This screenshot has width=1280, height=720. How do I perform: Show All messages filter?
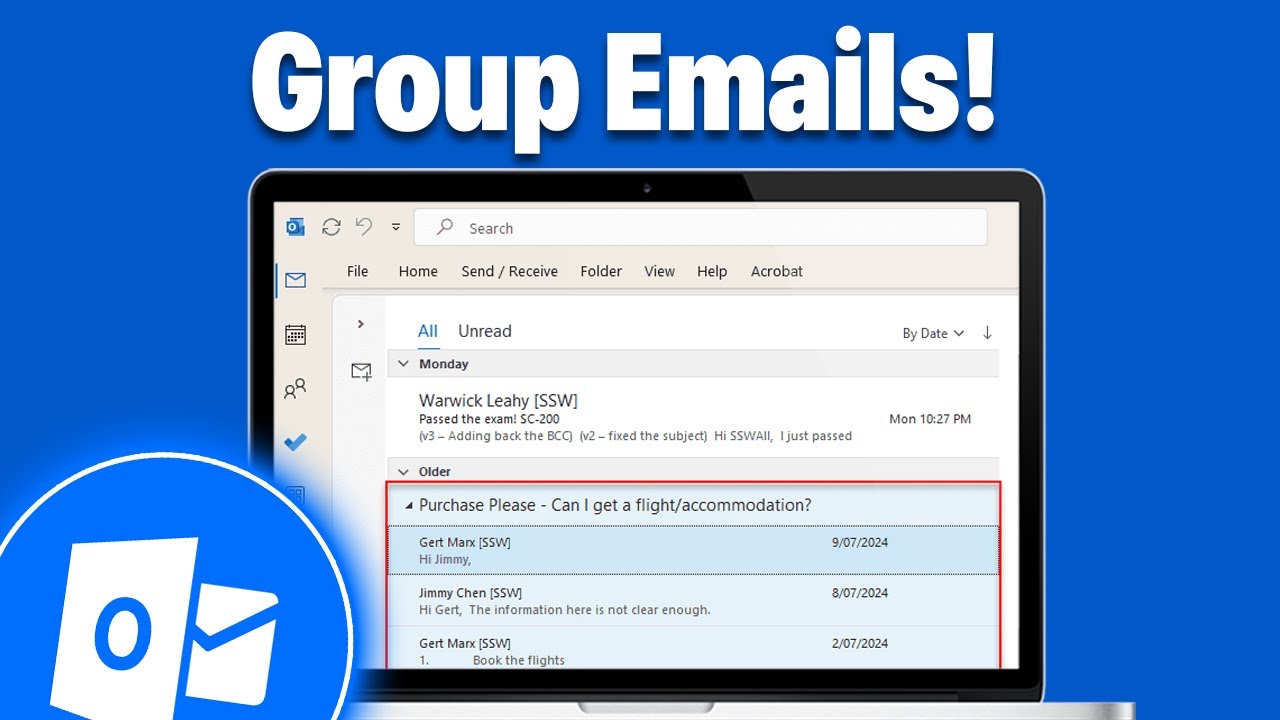click(428, 331)
